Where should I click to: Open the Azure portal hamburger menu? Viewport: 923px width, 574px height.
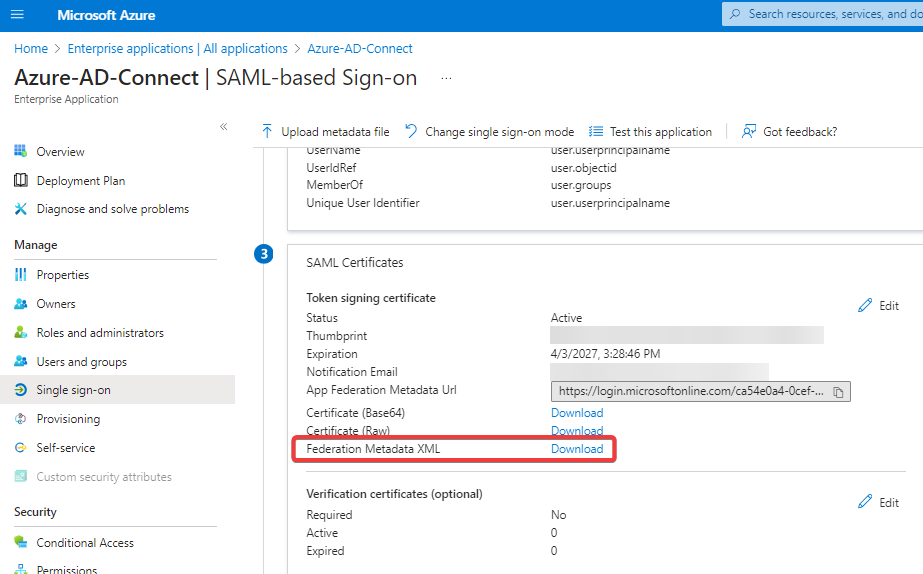pyautogui.click(x=17, y=14)
